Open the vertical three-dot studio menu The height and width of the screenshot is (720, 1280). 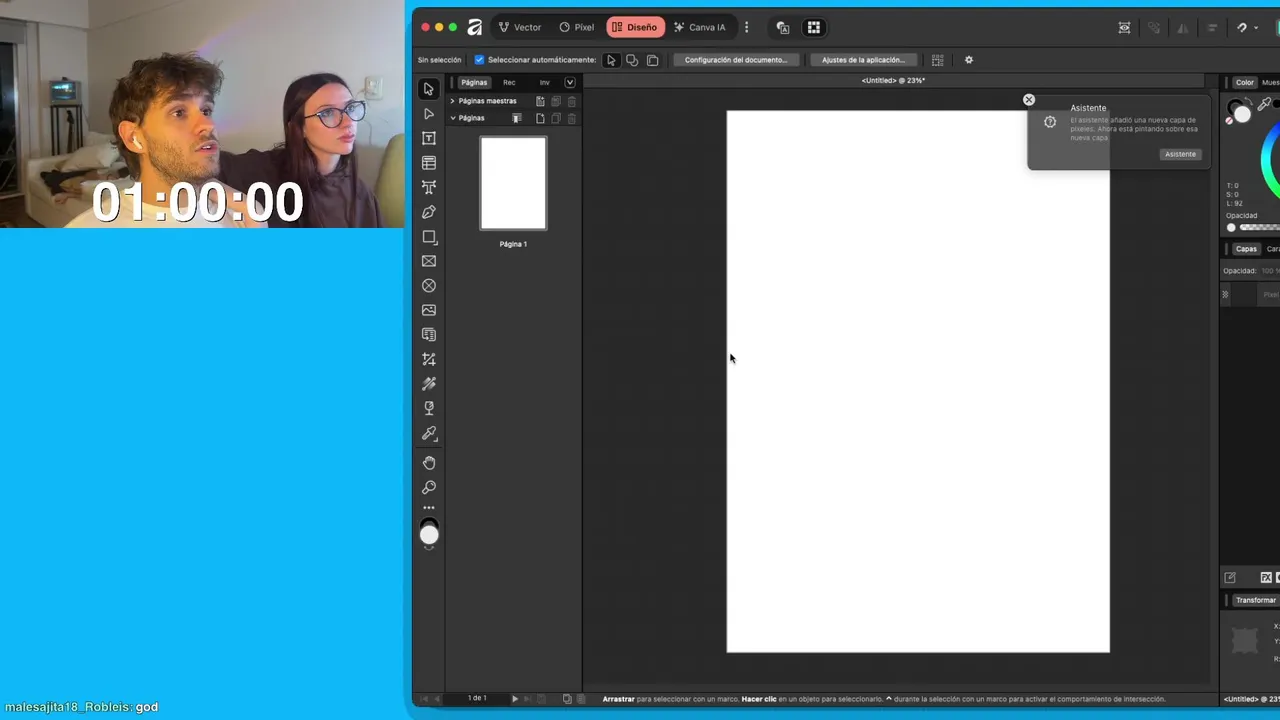coord(746,27)
